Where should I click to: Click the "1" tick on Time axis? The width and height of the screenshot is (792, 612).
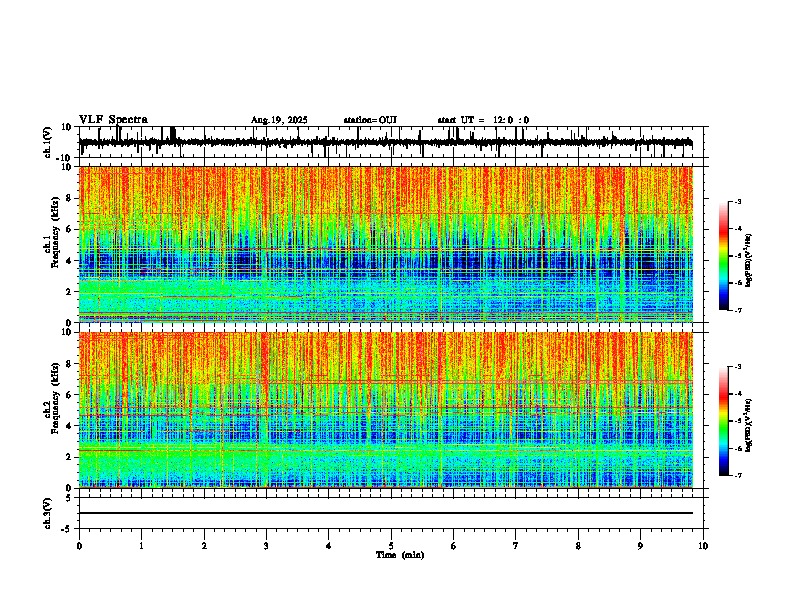(141, 546)
